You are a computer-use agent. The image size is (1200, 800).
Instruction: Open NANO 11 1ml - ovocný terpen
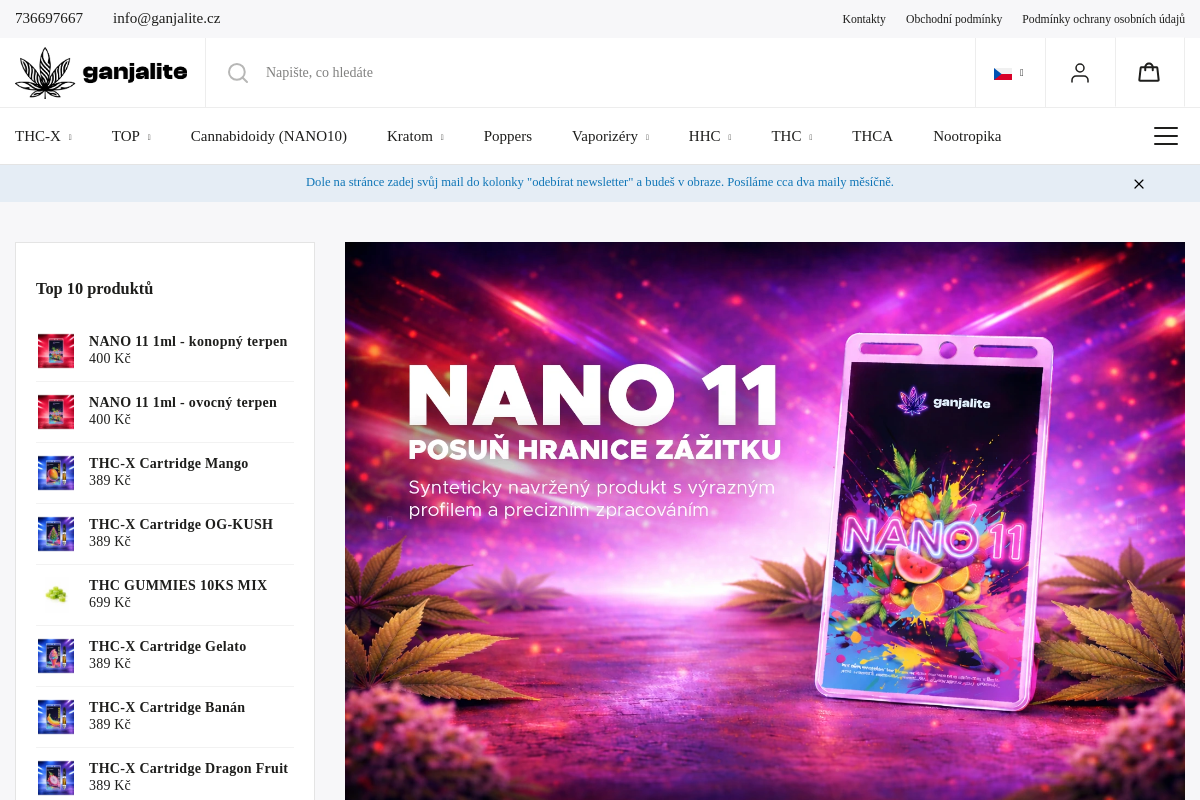point(183,402)
